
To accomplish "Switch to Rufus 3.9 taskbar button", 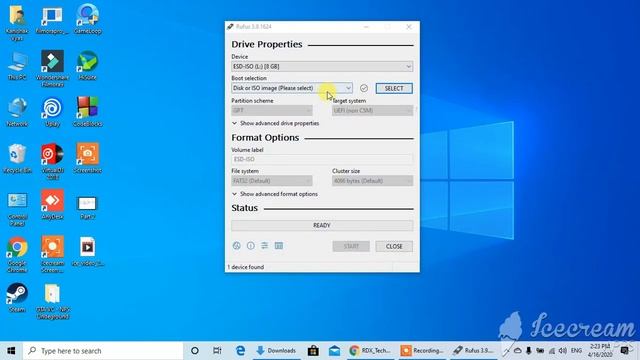I will 473,351.
